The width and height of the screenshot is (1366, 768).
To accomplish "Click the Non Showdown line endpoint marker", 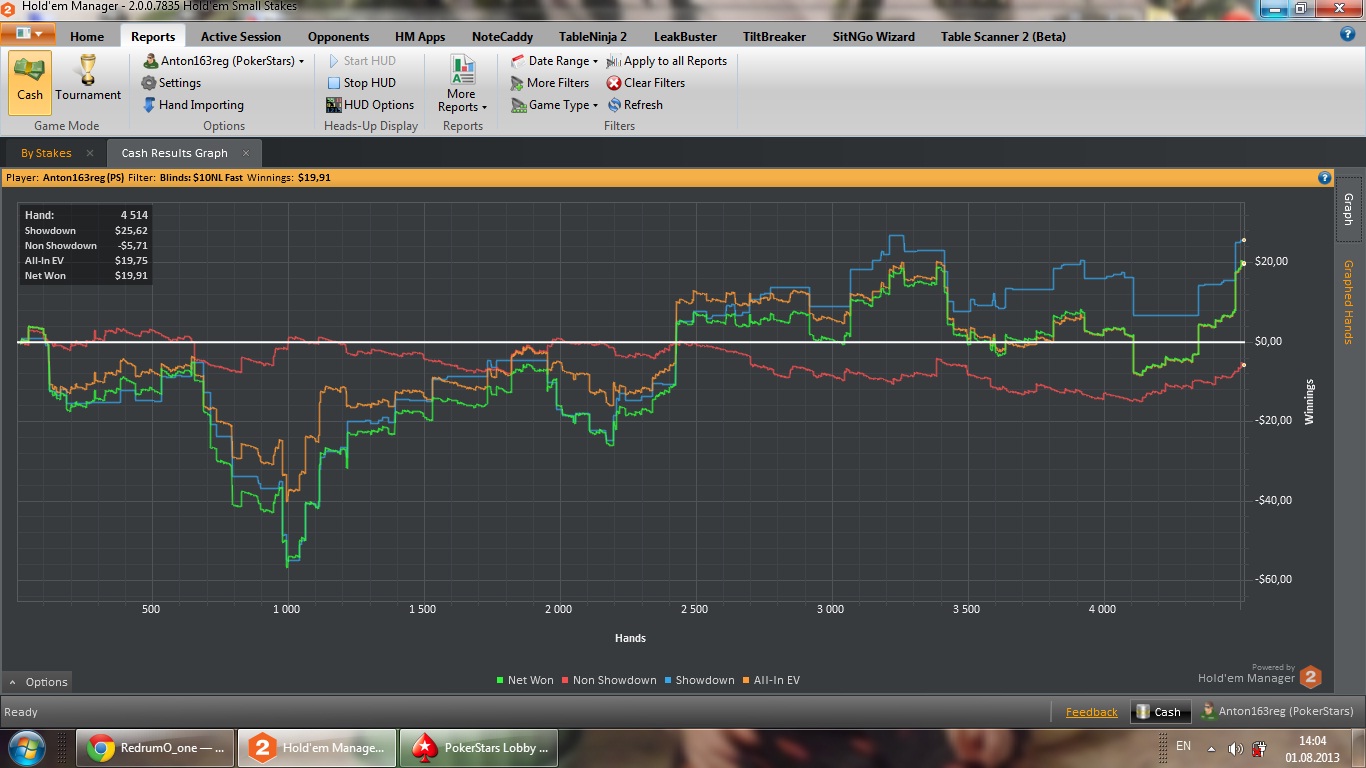I will [1243, 366].
